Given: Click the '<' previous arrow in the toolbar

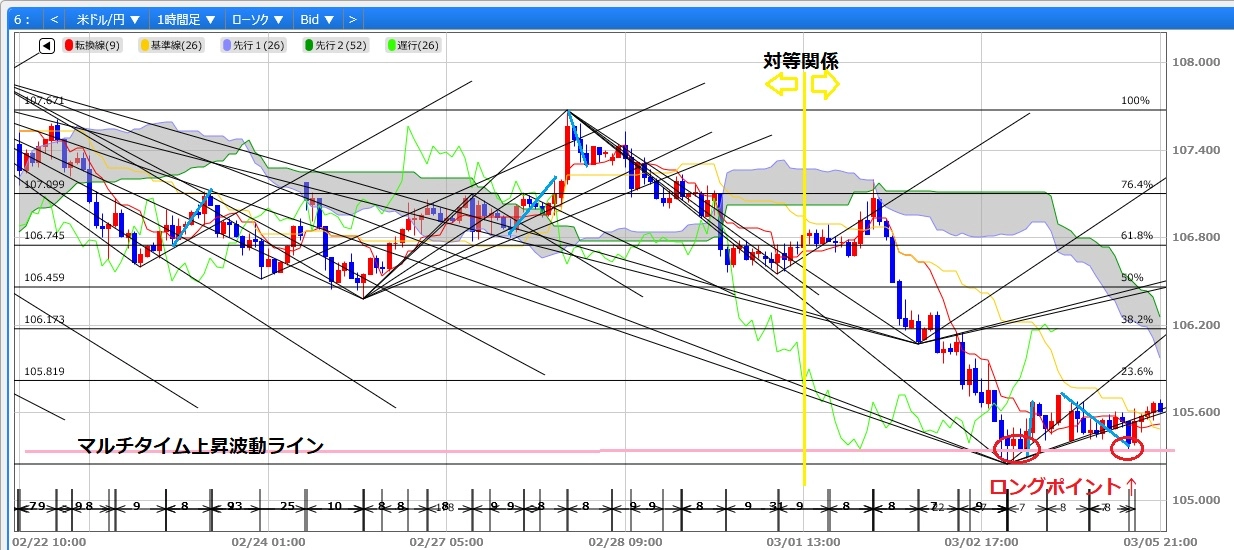Looking at the screenshot, I should [x=54, y=18].
